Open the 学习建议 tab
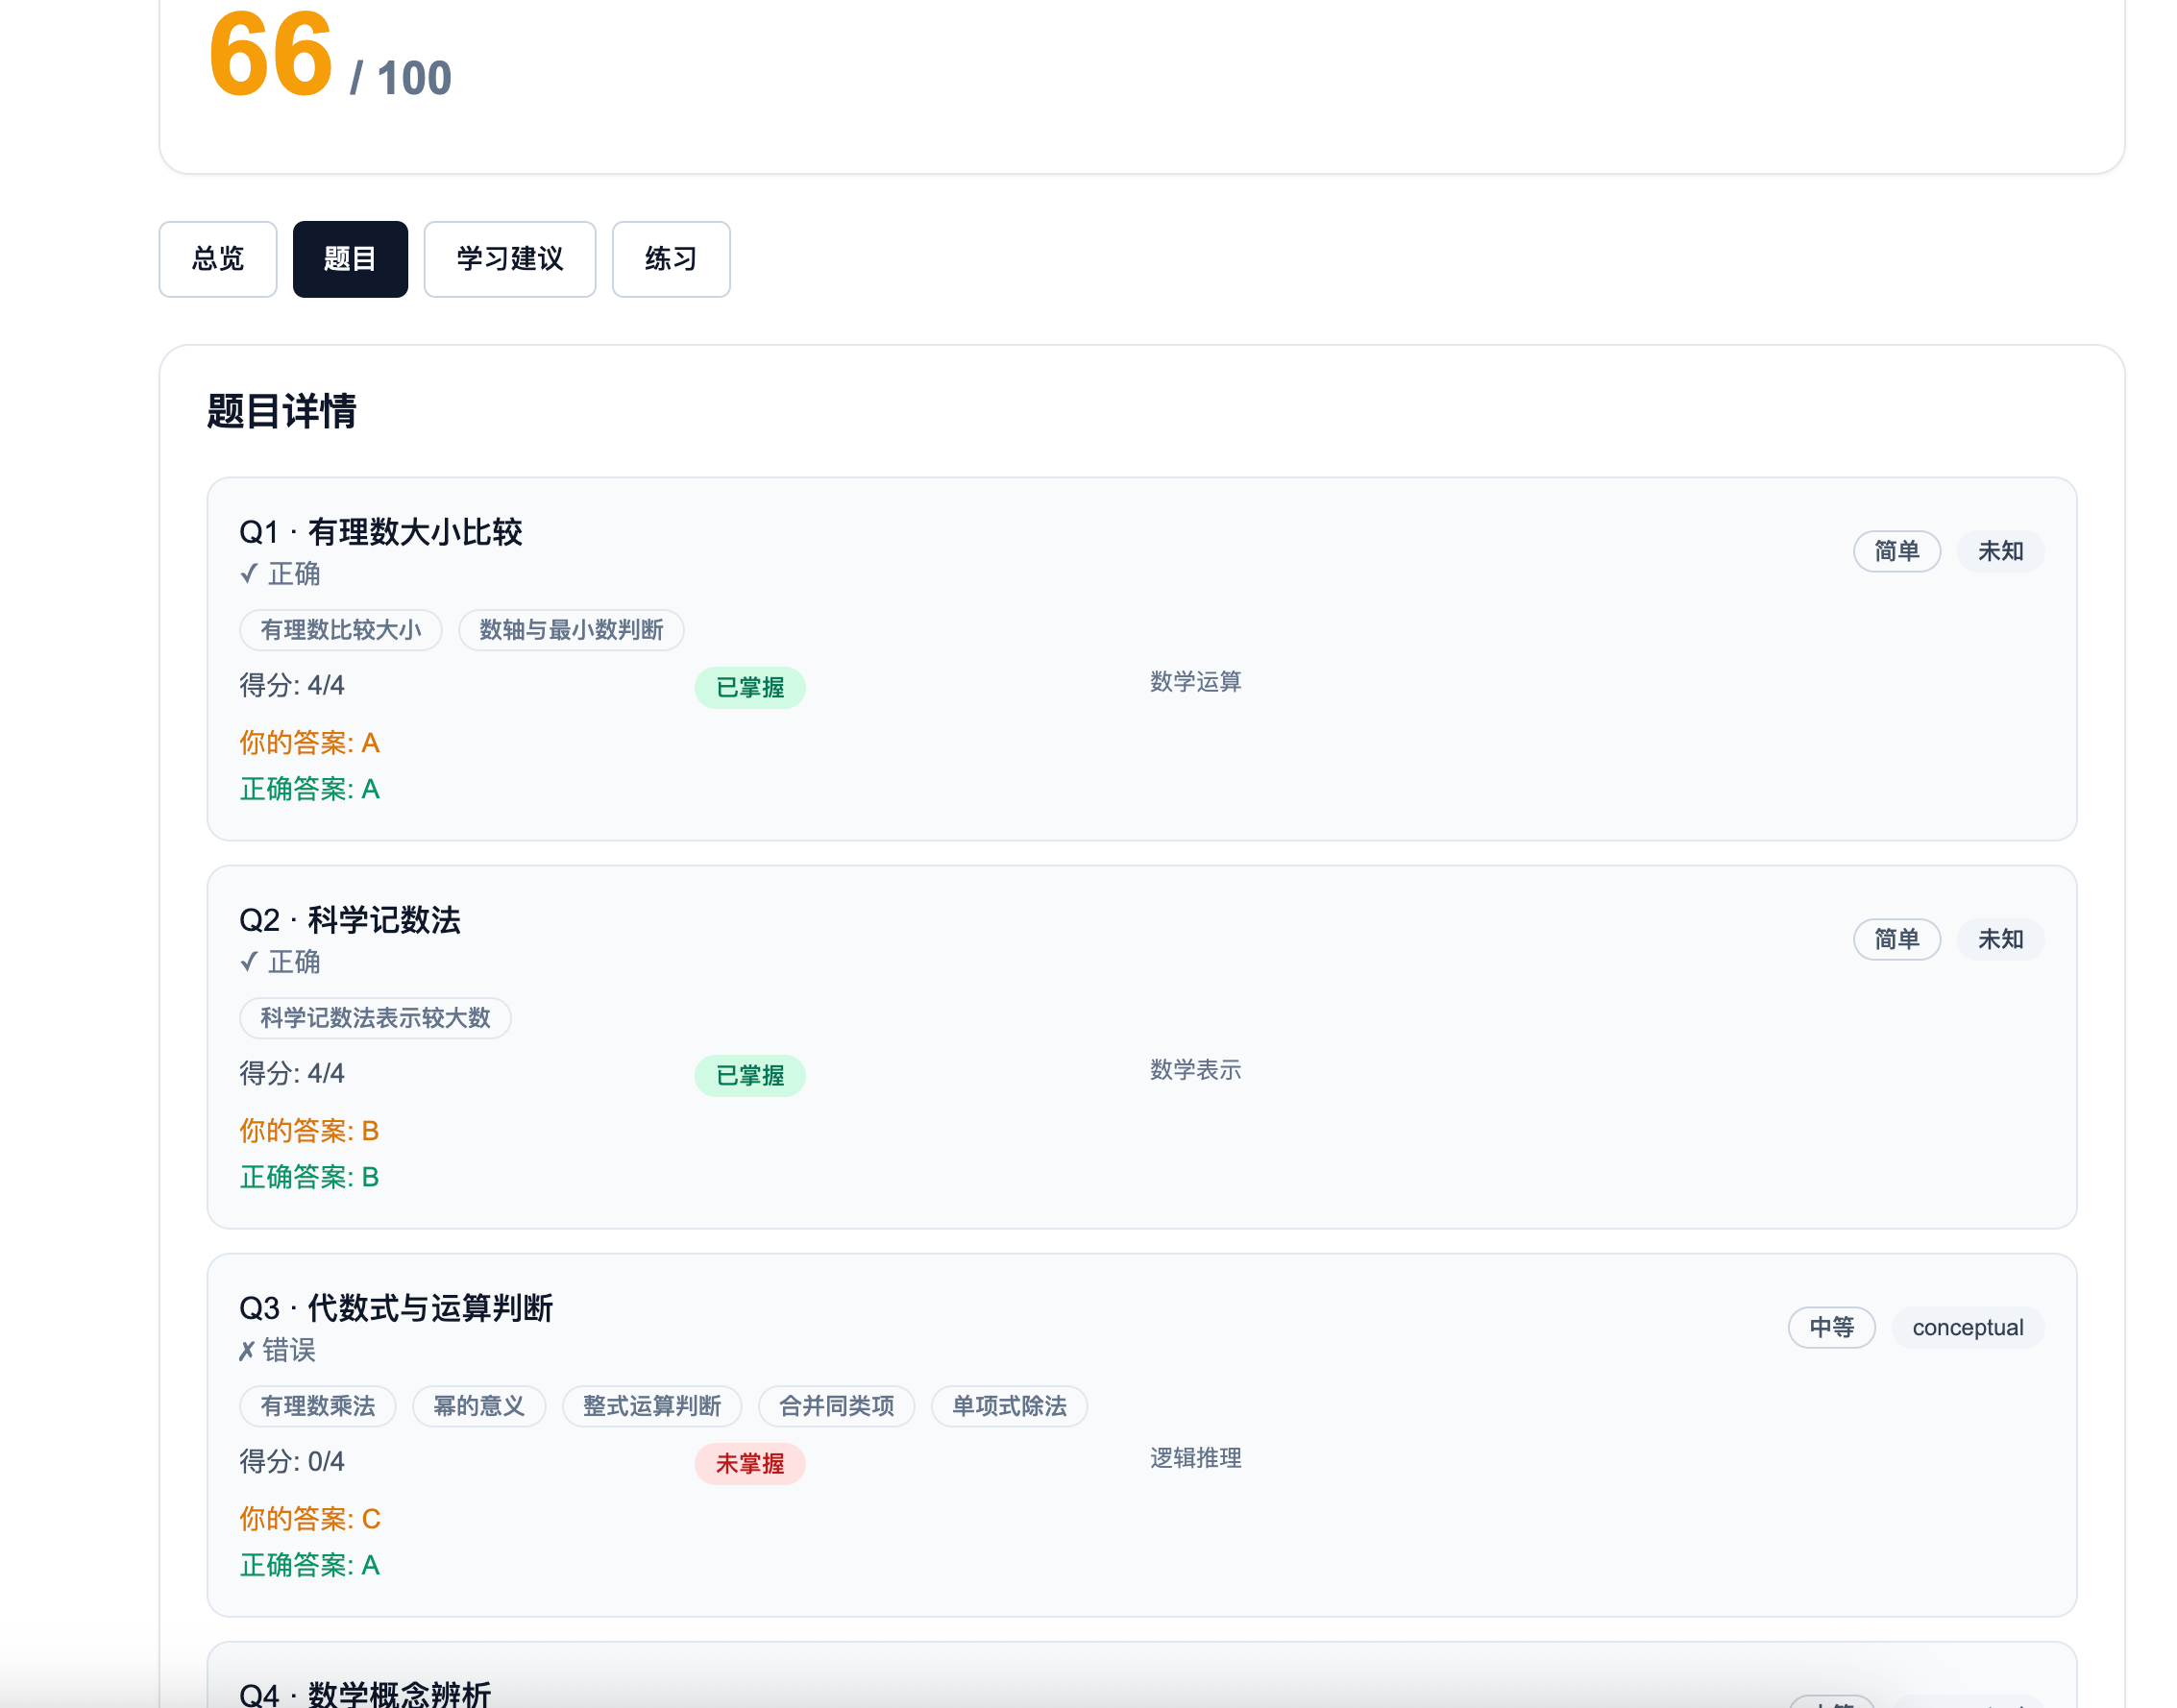The image size is (2177, 1708). pyautogui.click(x=509, y=259)
